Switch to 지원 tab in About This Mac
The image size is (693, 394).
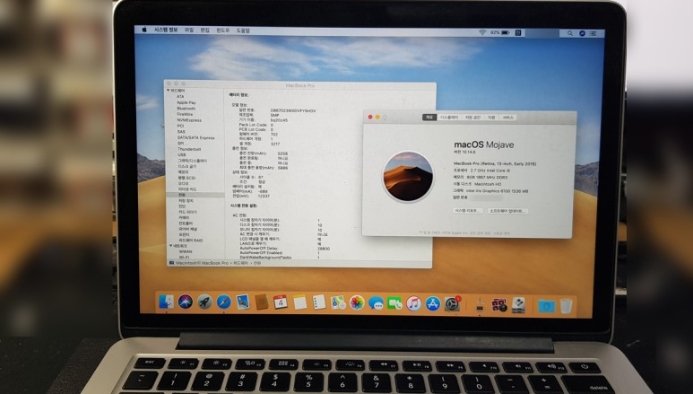click(491, 118)
